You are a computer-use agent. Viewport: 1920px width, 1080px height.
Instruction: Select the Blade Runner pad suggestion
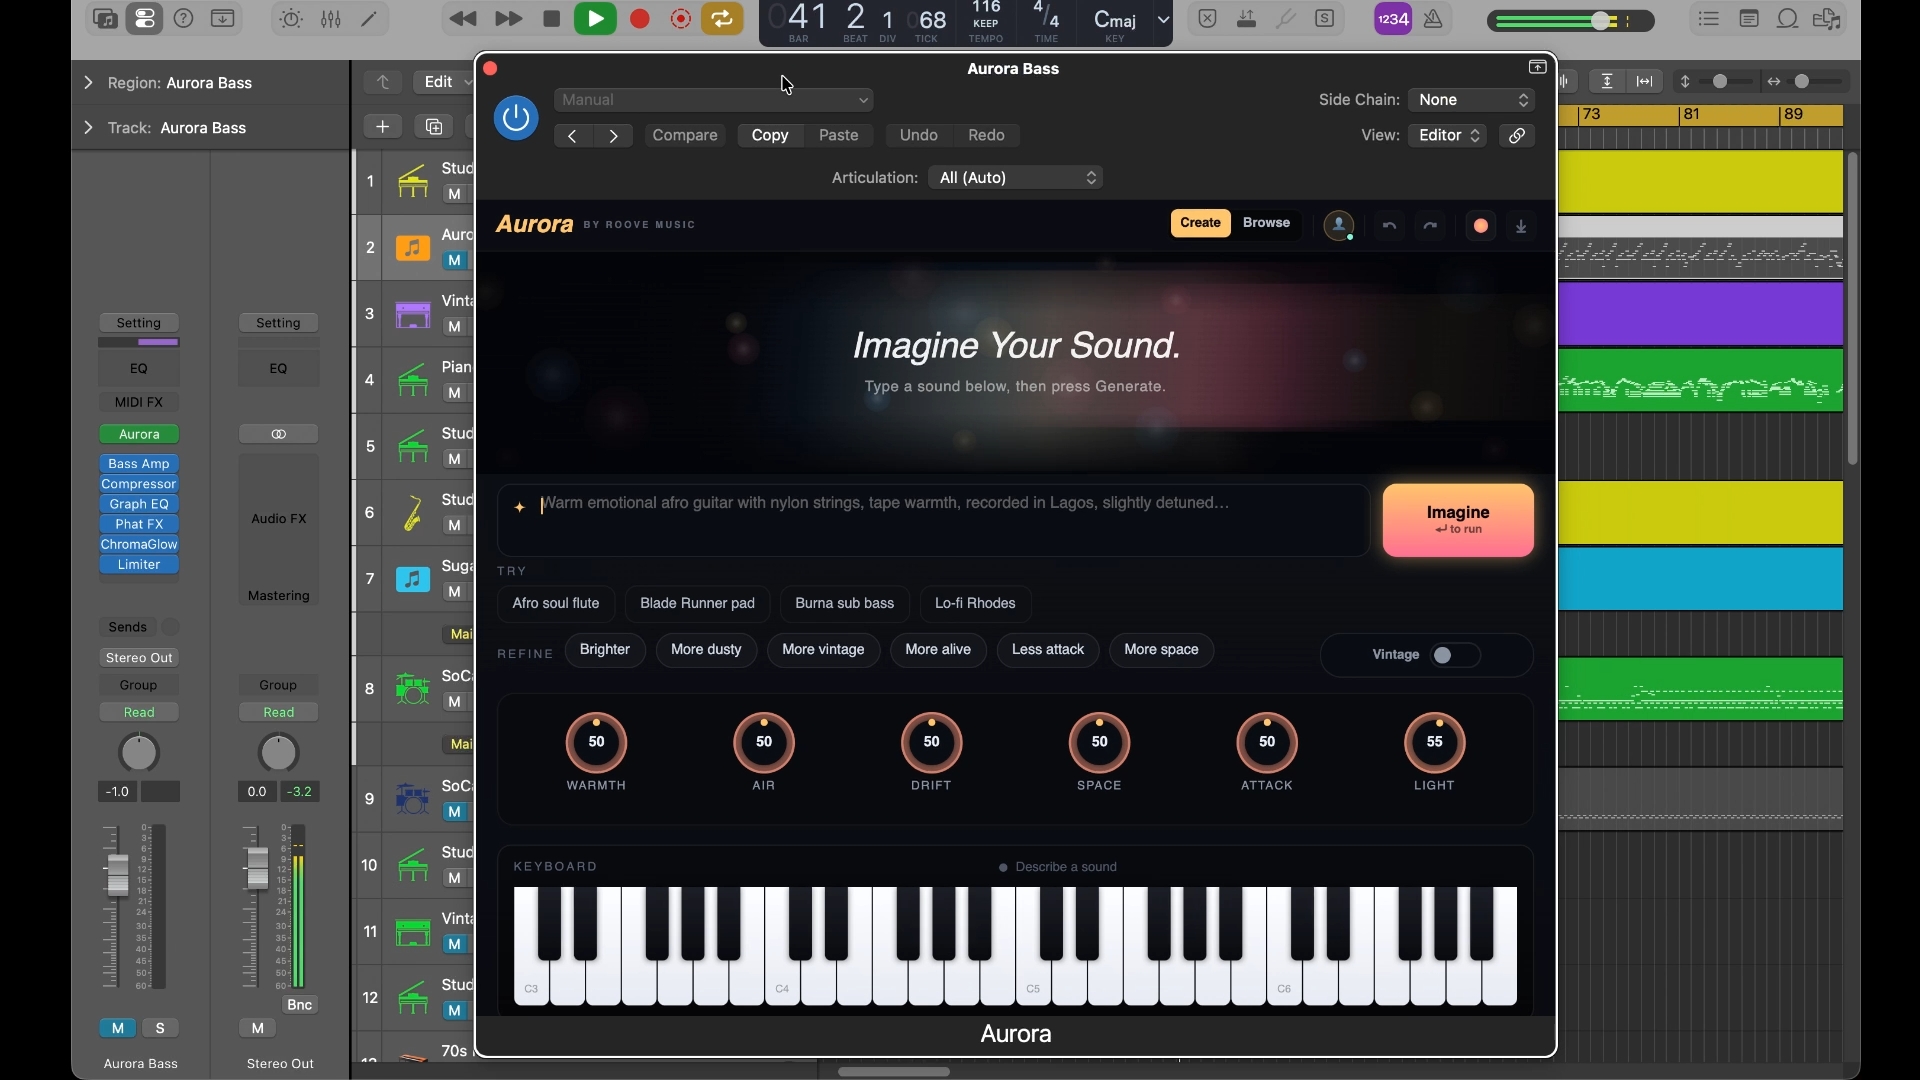tap(698, 604)
